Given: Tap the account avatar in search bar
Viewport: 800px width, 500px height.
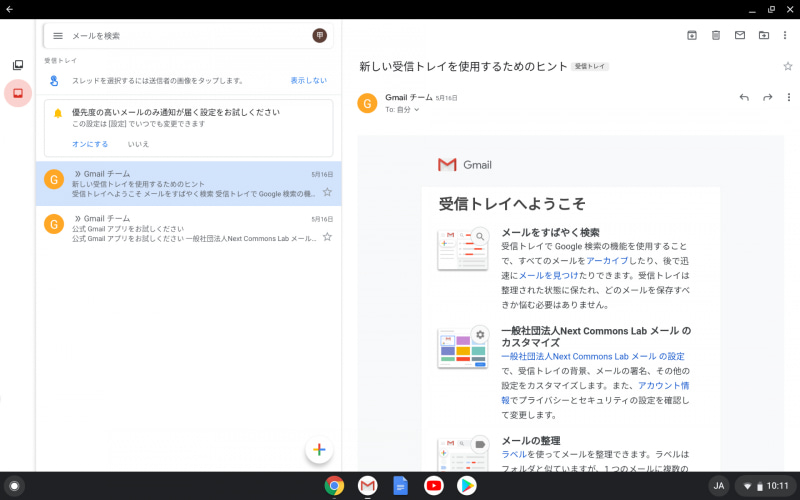Looking at the screenshot, I should pyautogui.click(x=319, y=35).
